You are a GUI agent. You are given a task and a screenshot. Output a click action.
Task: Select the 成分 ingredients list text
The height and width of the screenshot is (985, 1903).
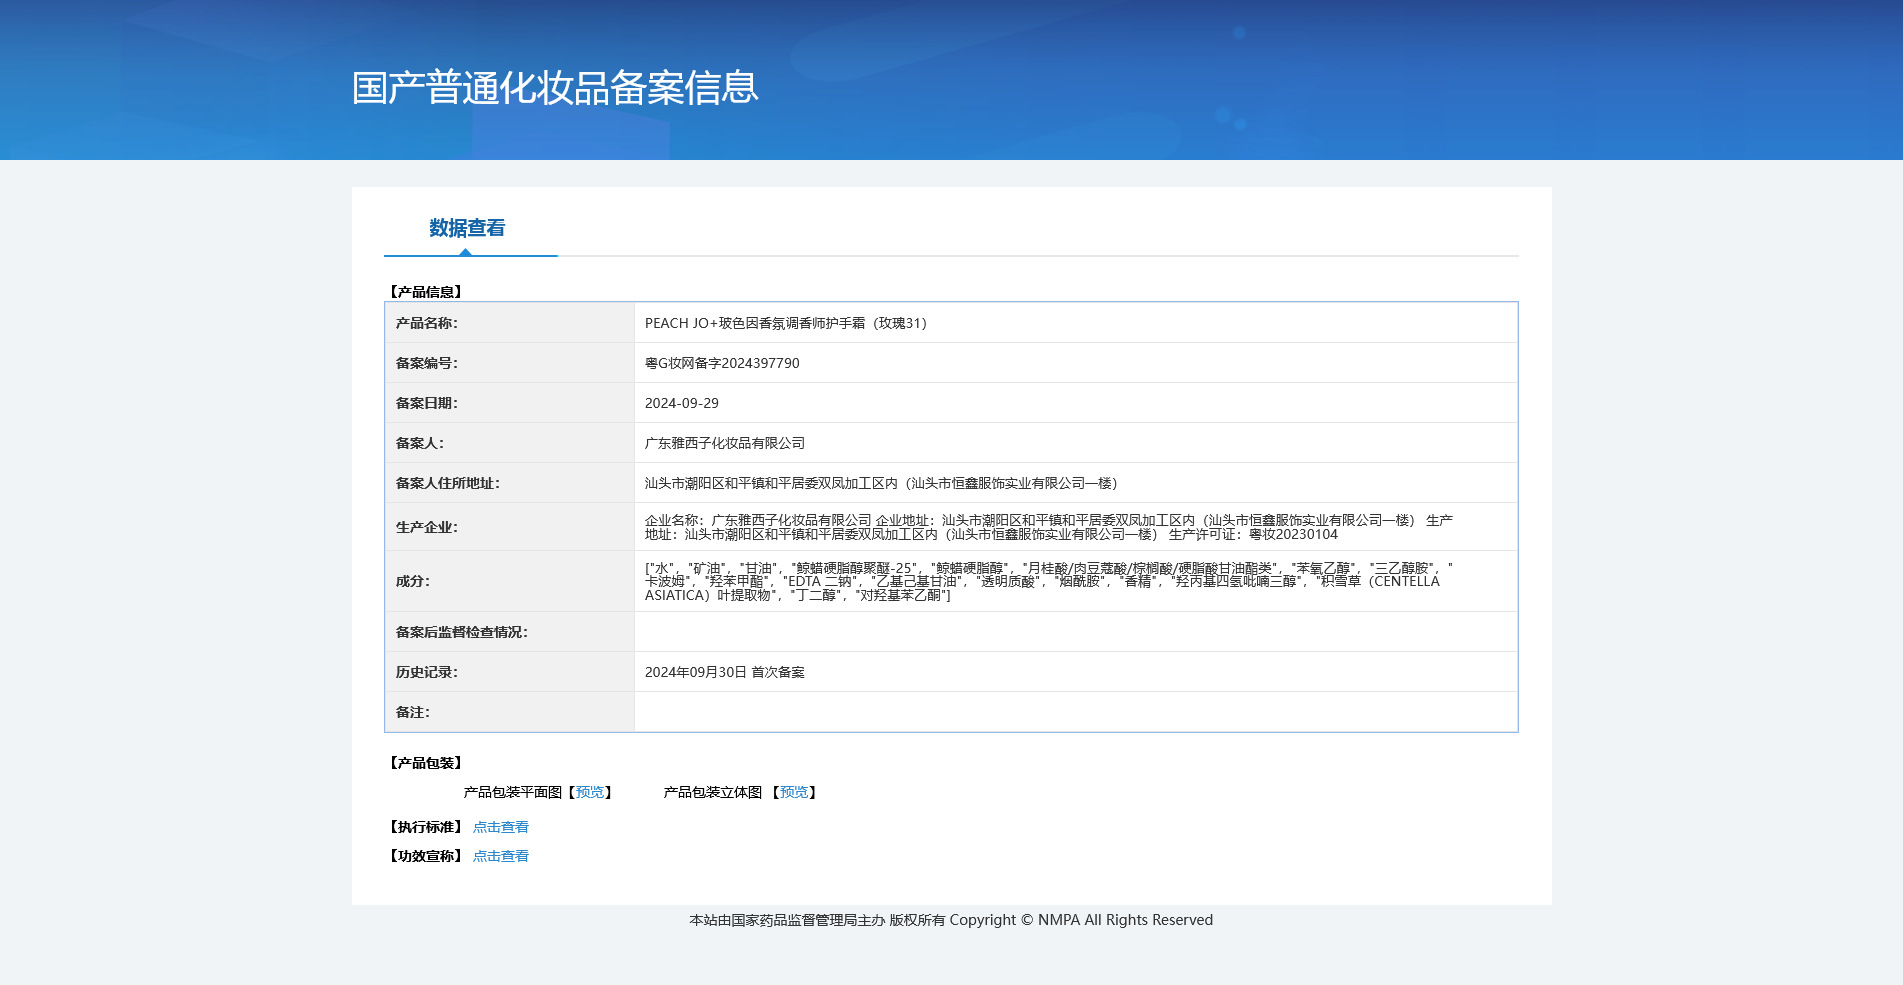pos(1045,581)
